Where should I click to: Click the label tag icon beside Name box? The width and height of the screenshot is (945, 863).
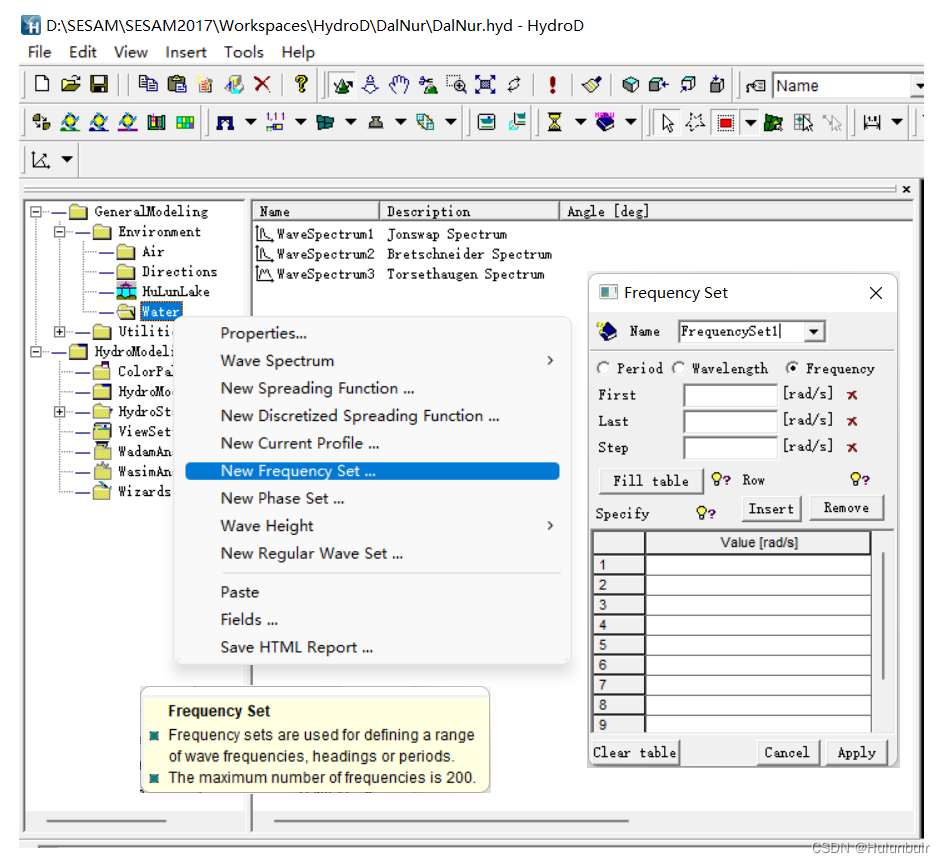click(756, 86)
